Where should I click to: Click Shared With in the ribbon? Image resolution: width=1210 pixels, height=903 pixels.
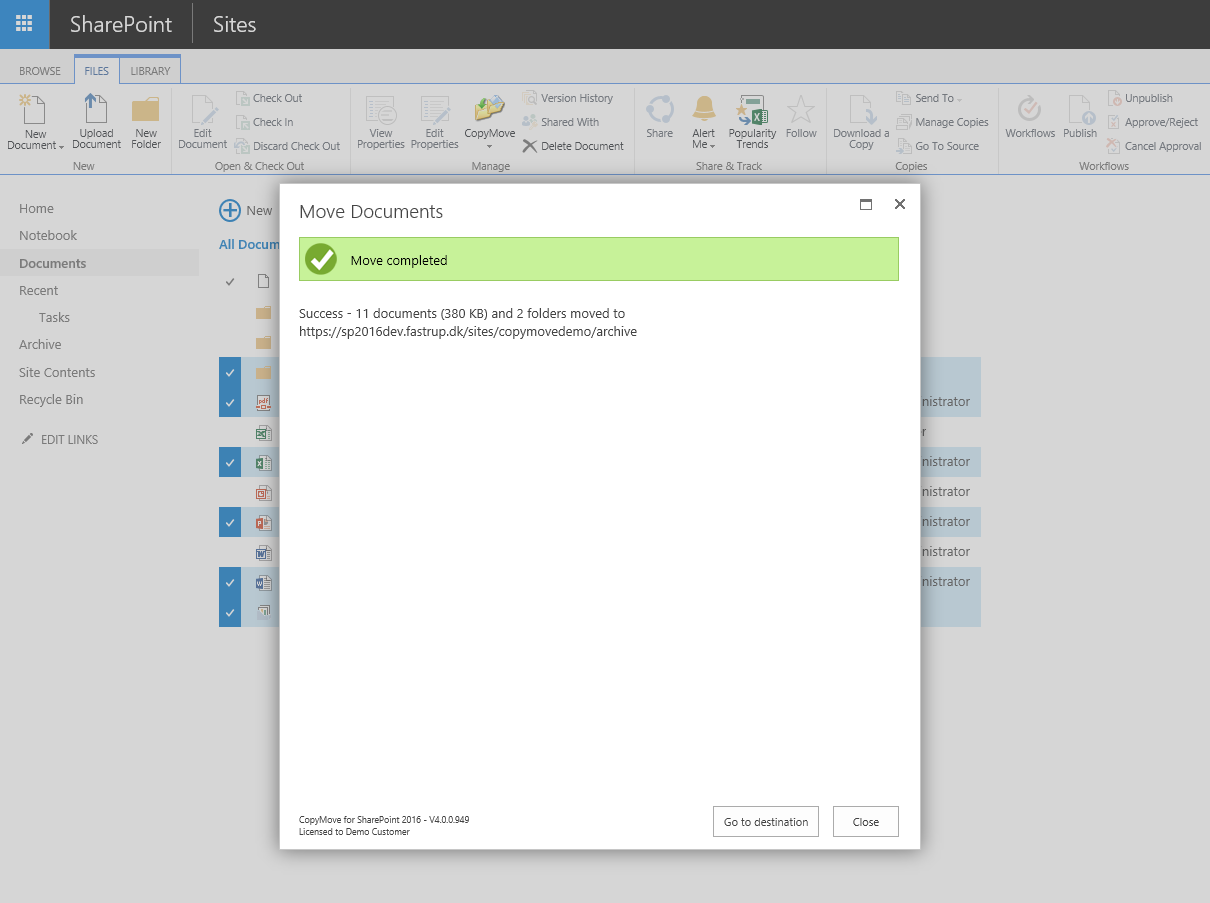pos(560,122)
